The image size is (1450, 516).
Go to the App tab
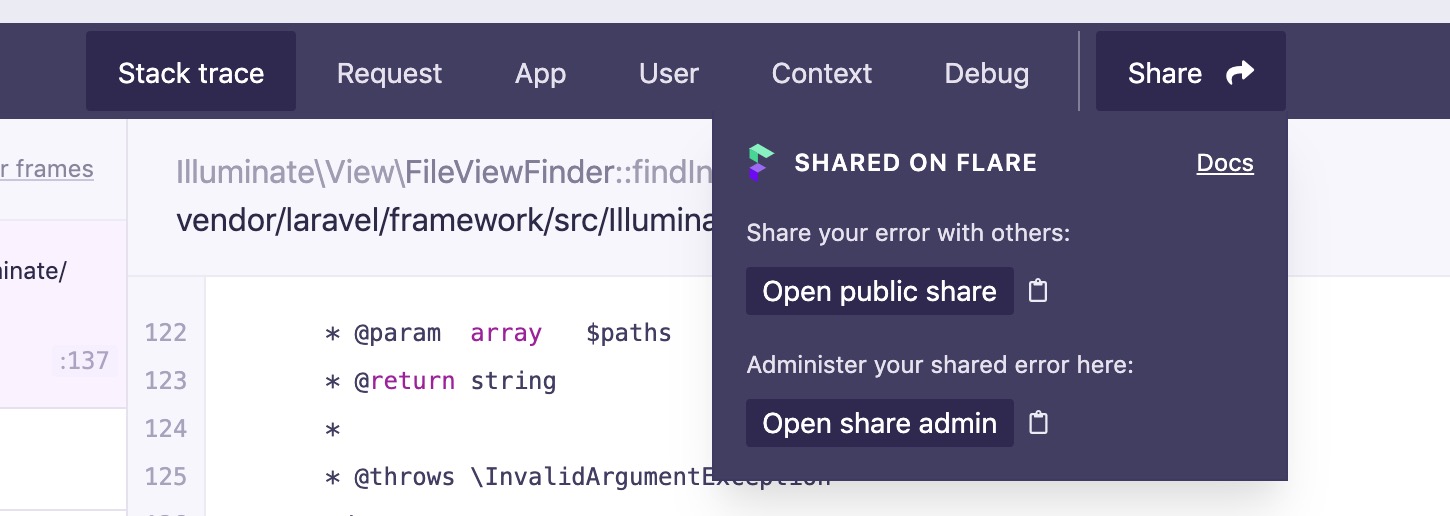[540, 73]
